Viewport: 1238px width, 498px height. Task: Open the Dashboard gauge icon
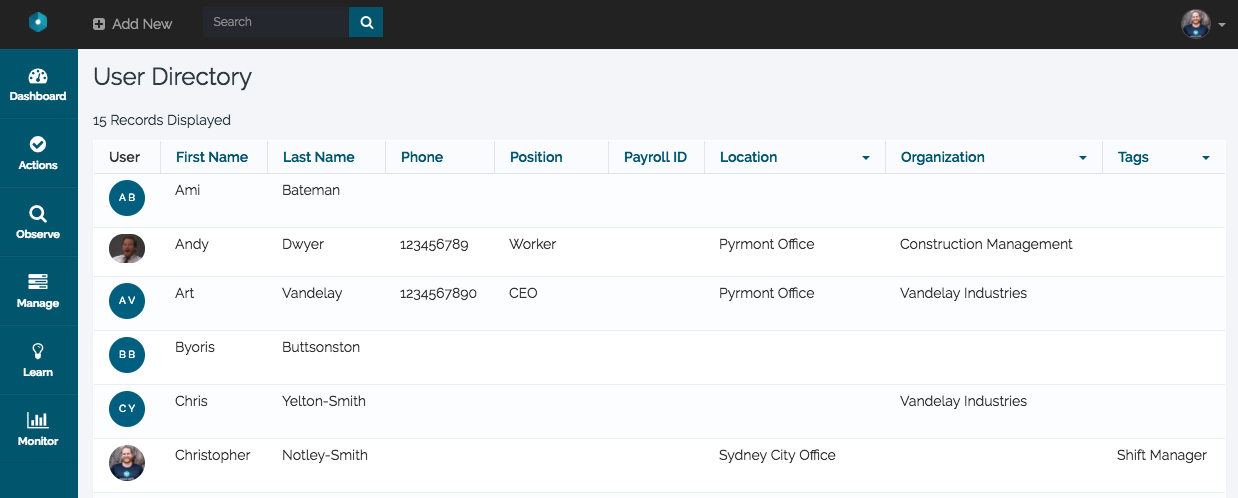click(x=38, y=77)
